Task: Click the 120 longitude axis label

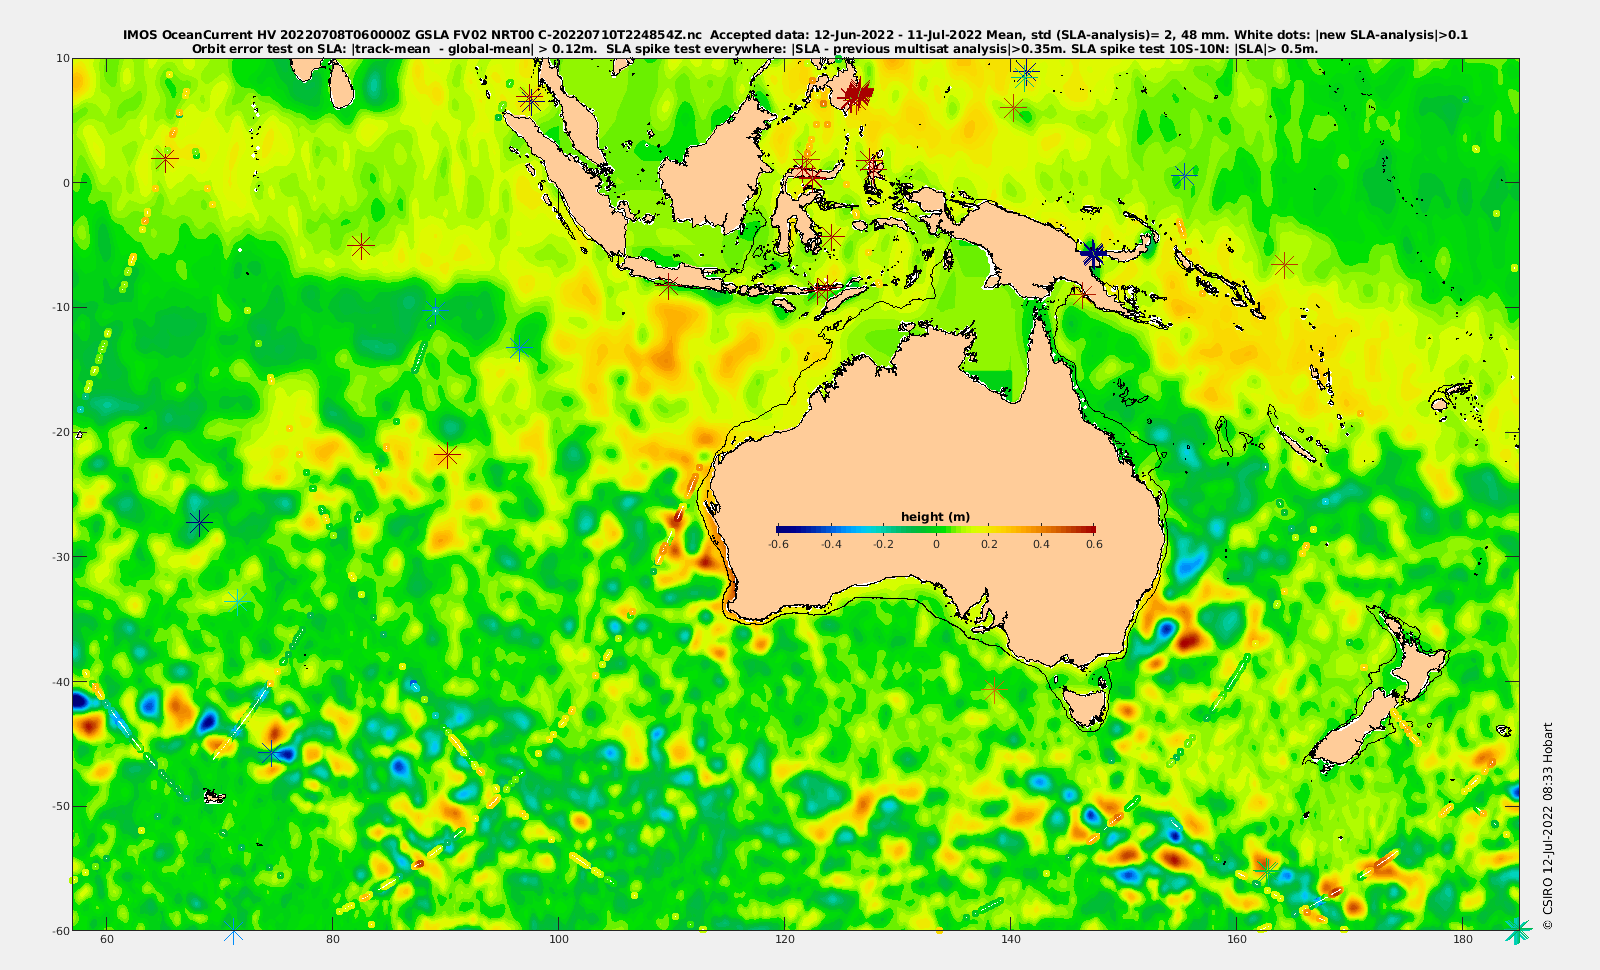Action: pyautogui.click(x=785, y=939)
